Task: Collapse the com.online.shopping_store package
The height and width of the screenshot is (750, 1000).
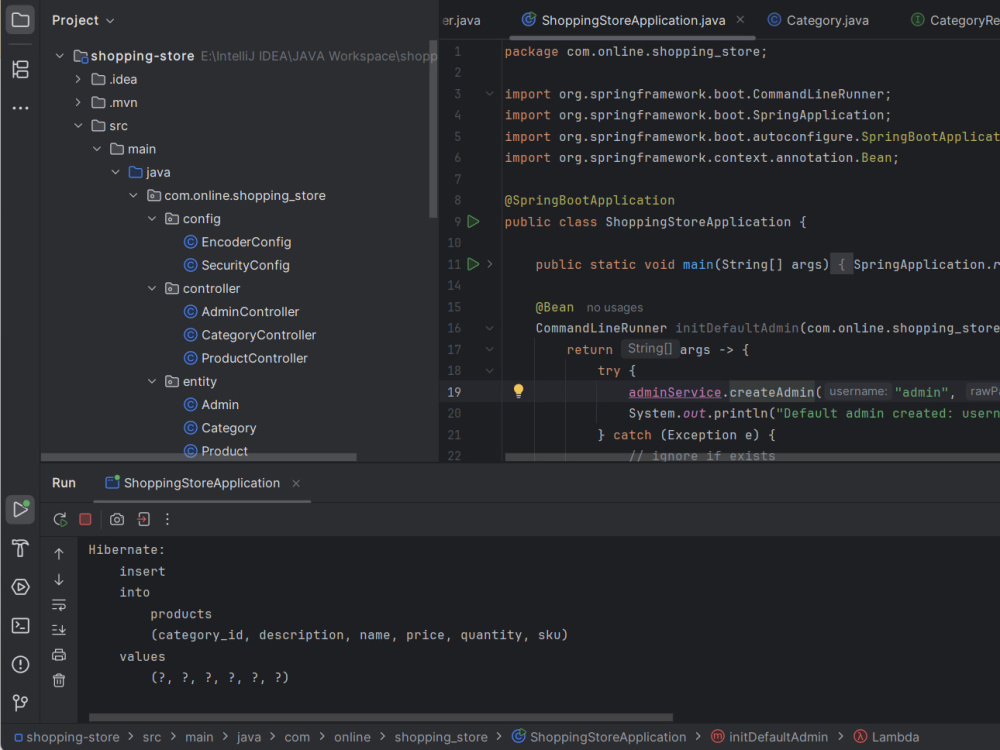Action: pos(133,195)
